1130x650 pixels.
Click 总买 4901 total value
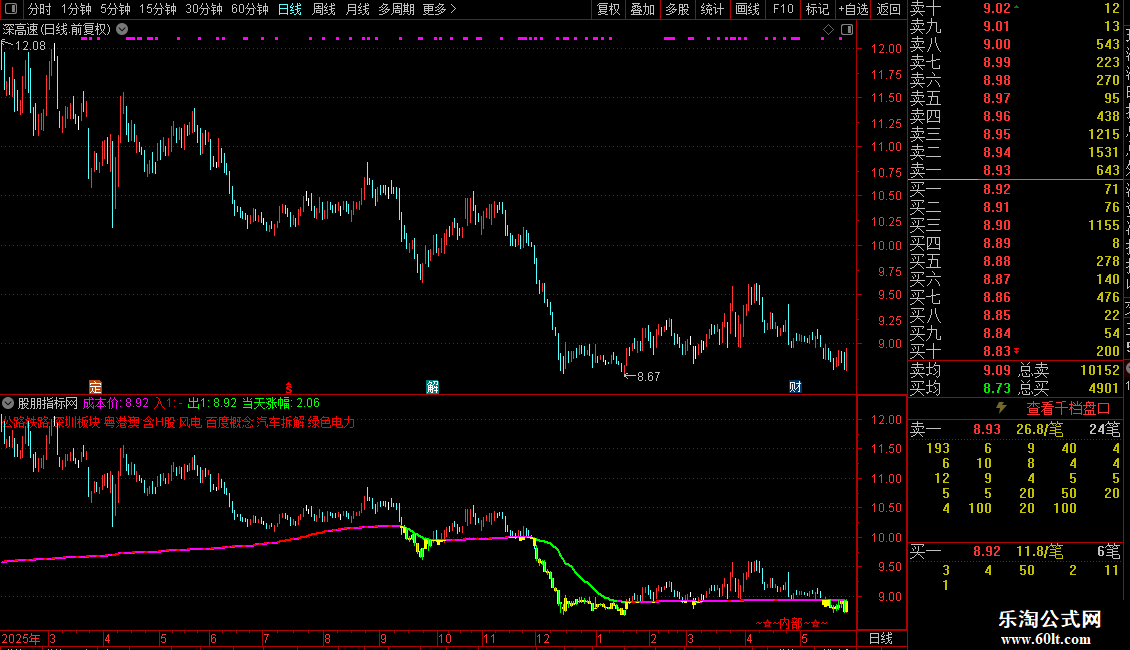(x=1103, y=388)
